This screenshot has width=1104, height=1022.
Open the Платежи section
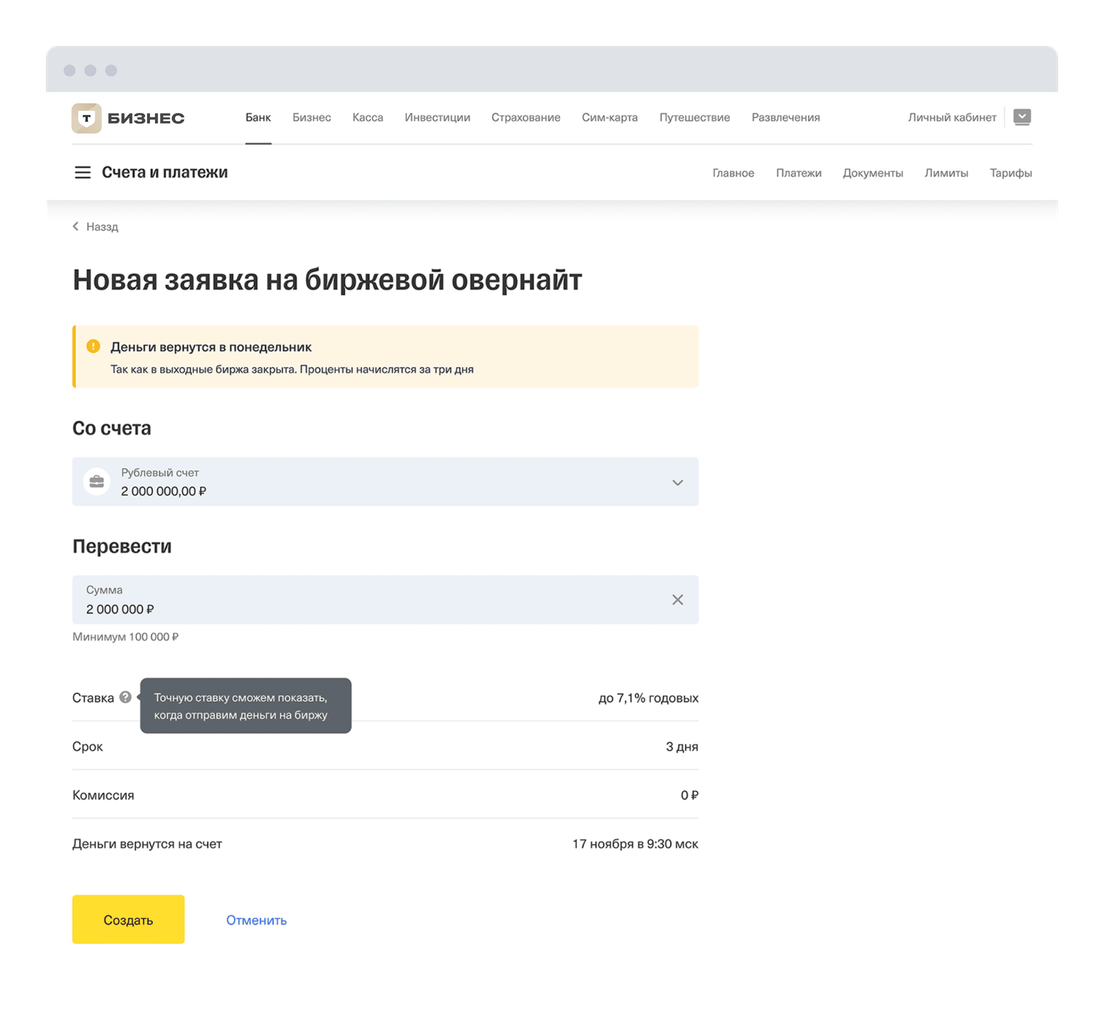pyautogui.click(x=798, y=173)
